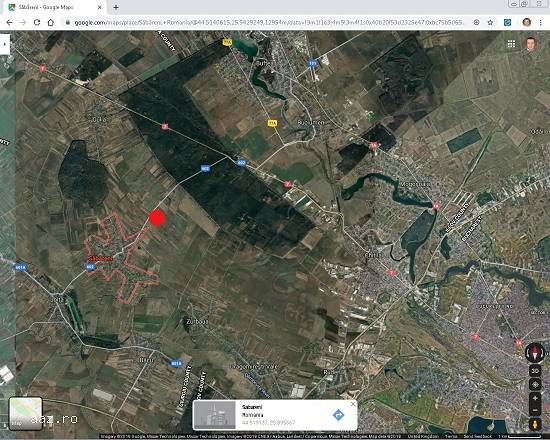Open the Sabareni place photo thumbnail
550x440 pixels.
pyautogui.click(x=214, y=415)
